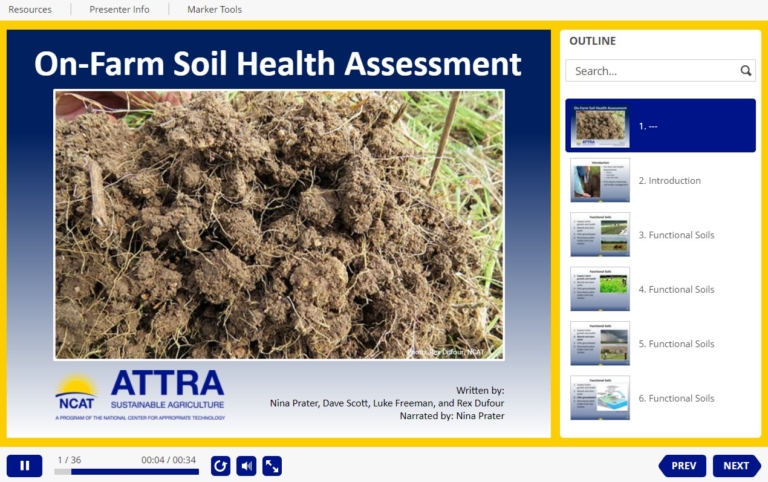
Task: Click the soil photo on the slide
Action: point(279,224)
